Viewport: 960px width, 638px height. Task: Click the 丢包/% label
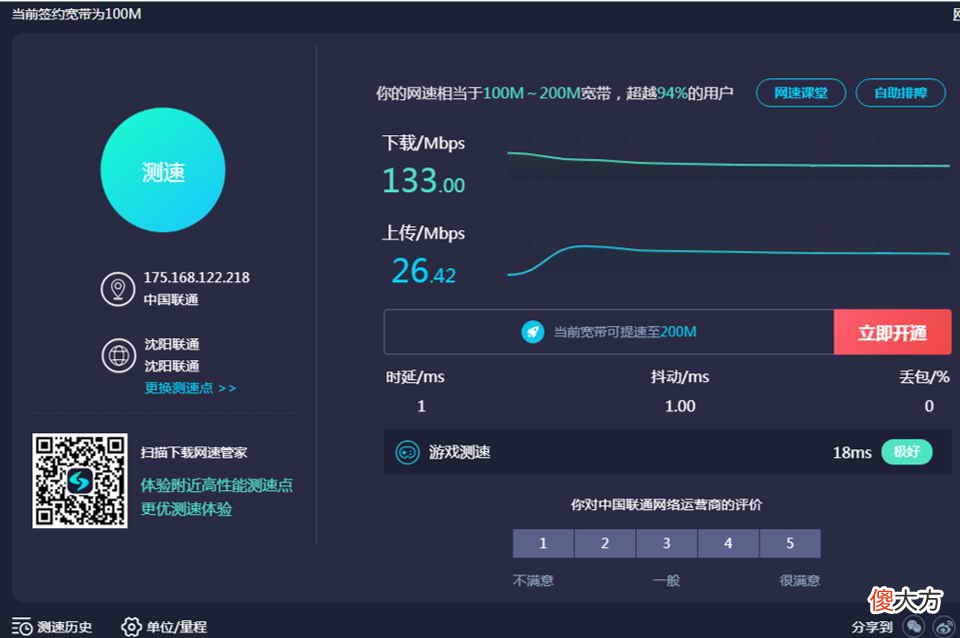tap(924, 377)
